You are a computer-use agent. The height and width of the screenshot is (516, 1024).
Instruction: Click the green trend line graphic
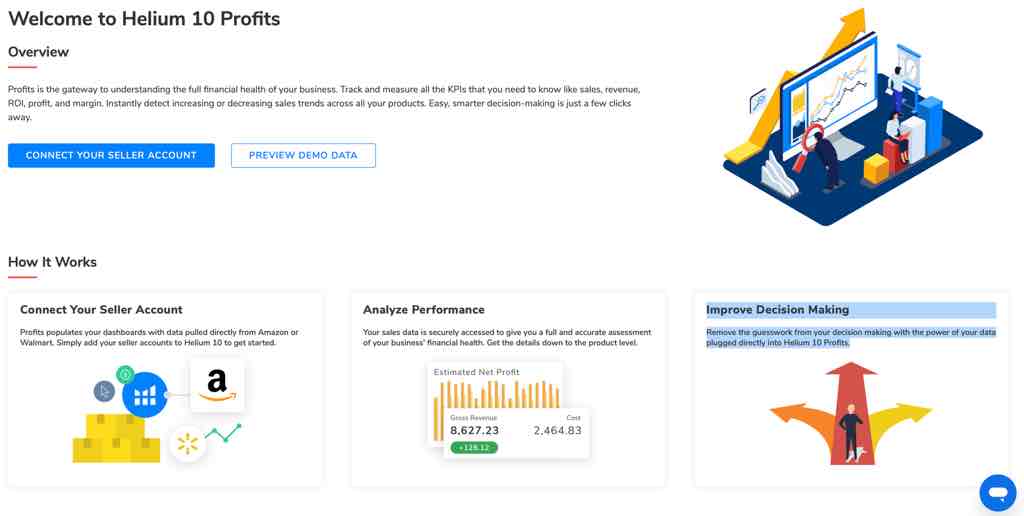[223, 432]
